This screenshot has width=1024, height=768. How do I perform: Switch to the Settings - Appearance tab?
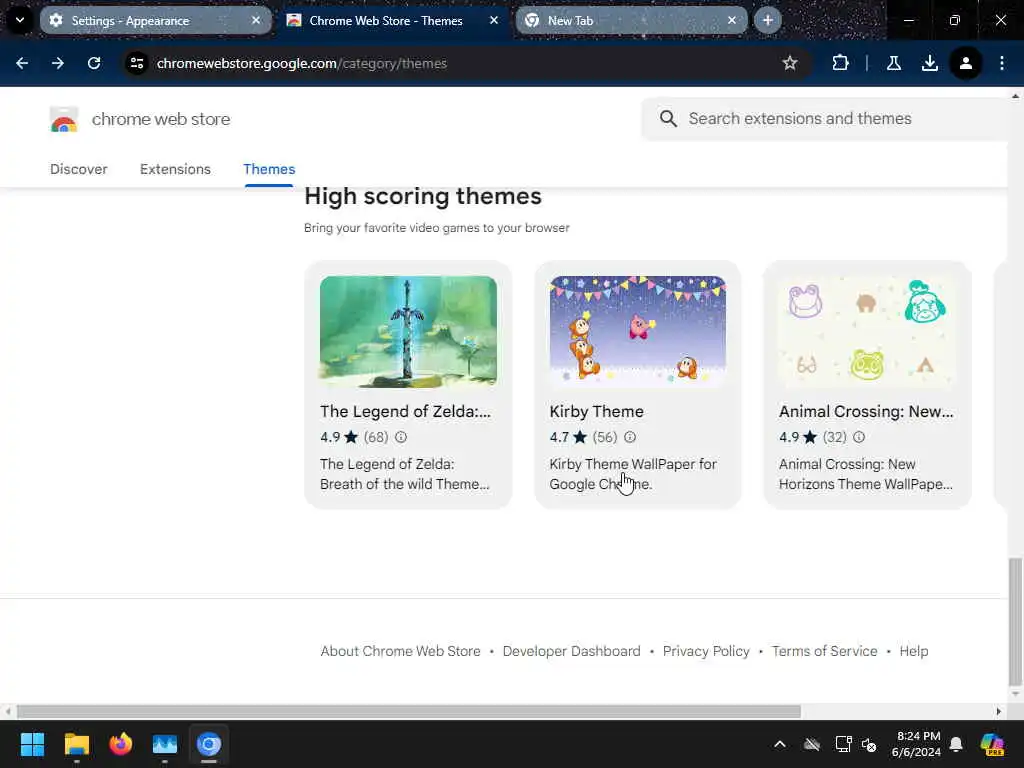point(155,20)
